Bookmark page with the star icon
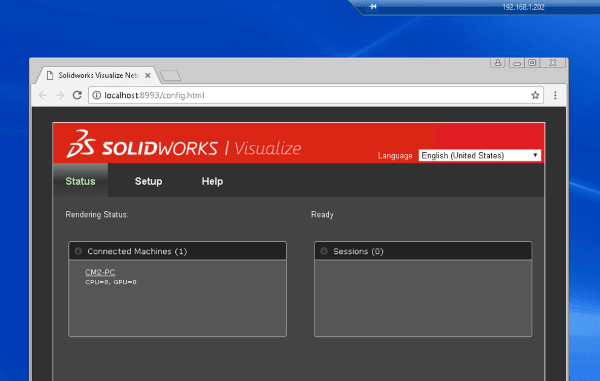 [x=535, y=95]
